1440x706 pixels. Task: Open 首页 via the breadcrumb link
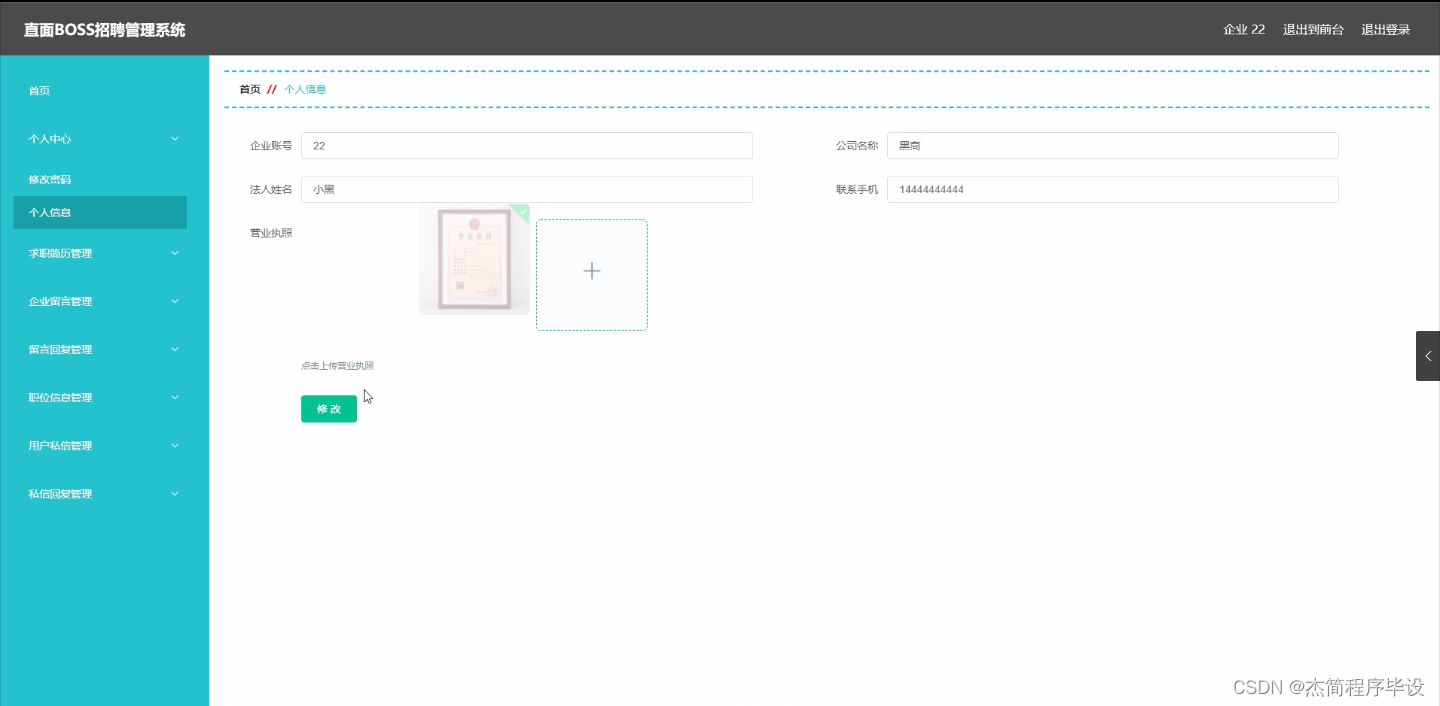[249, 89]
